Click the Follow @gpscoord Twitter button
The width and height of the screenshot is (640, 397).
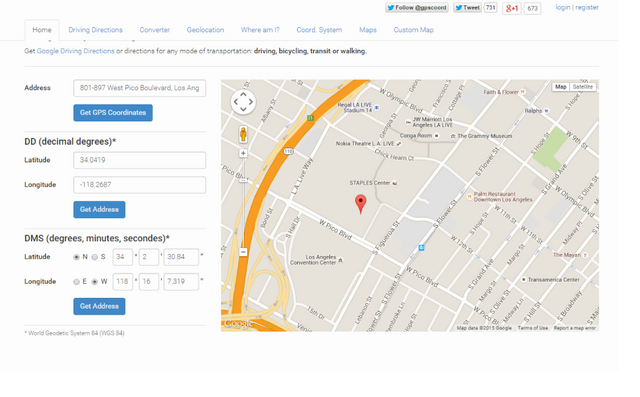pyautogui.click(x=417, y=7)
